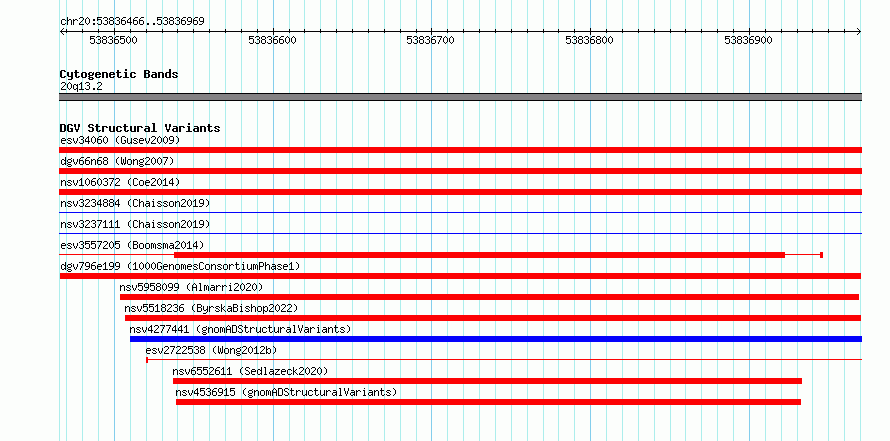Select the nsv6552611 red variant bar

coord(488,381)
